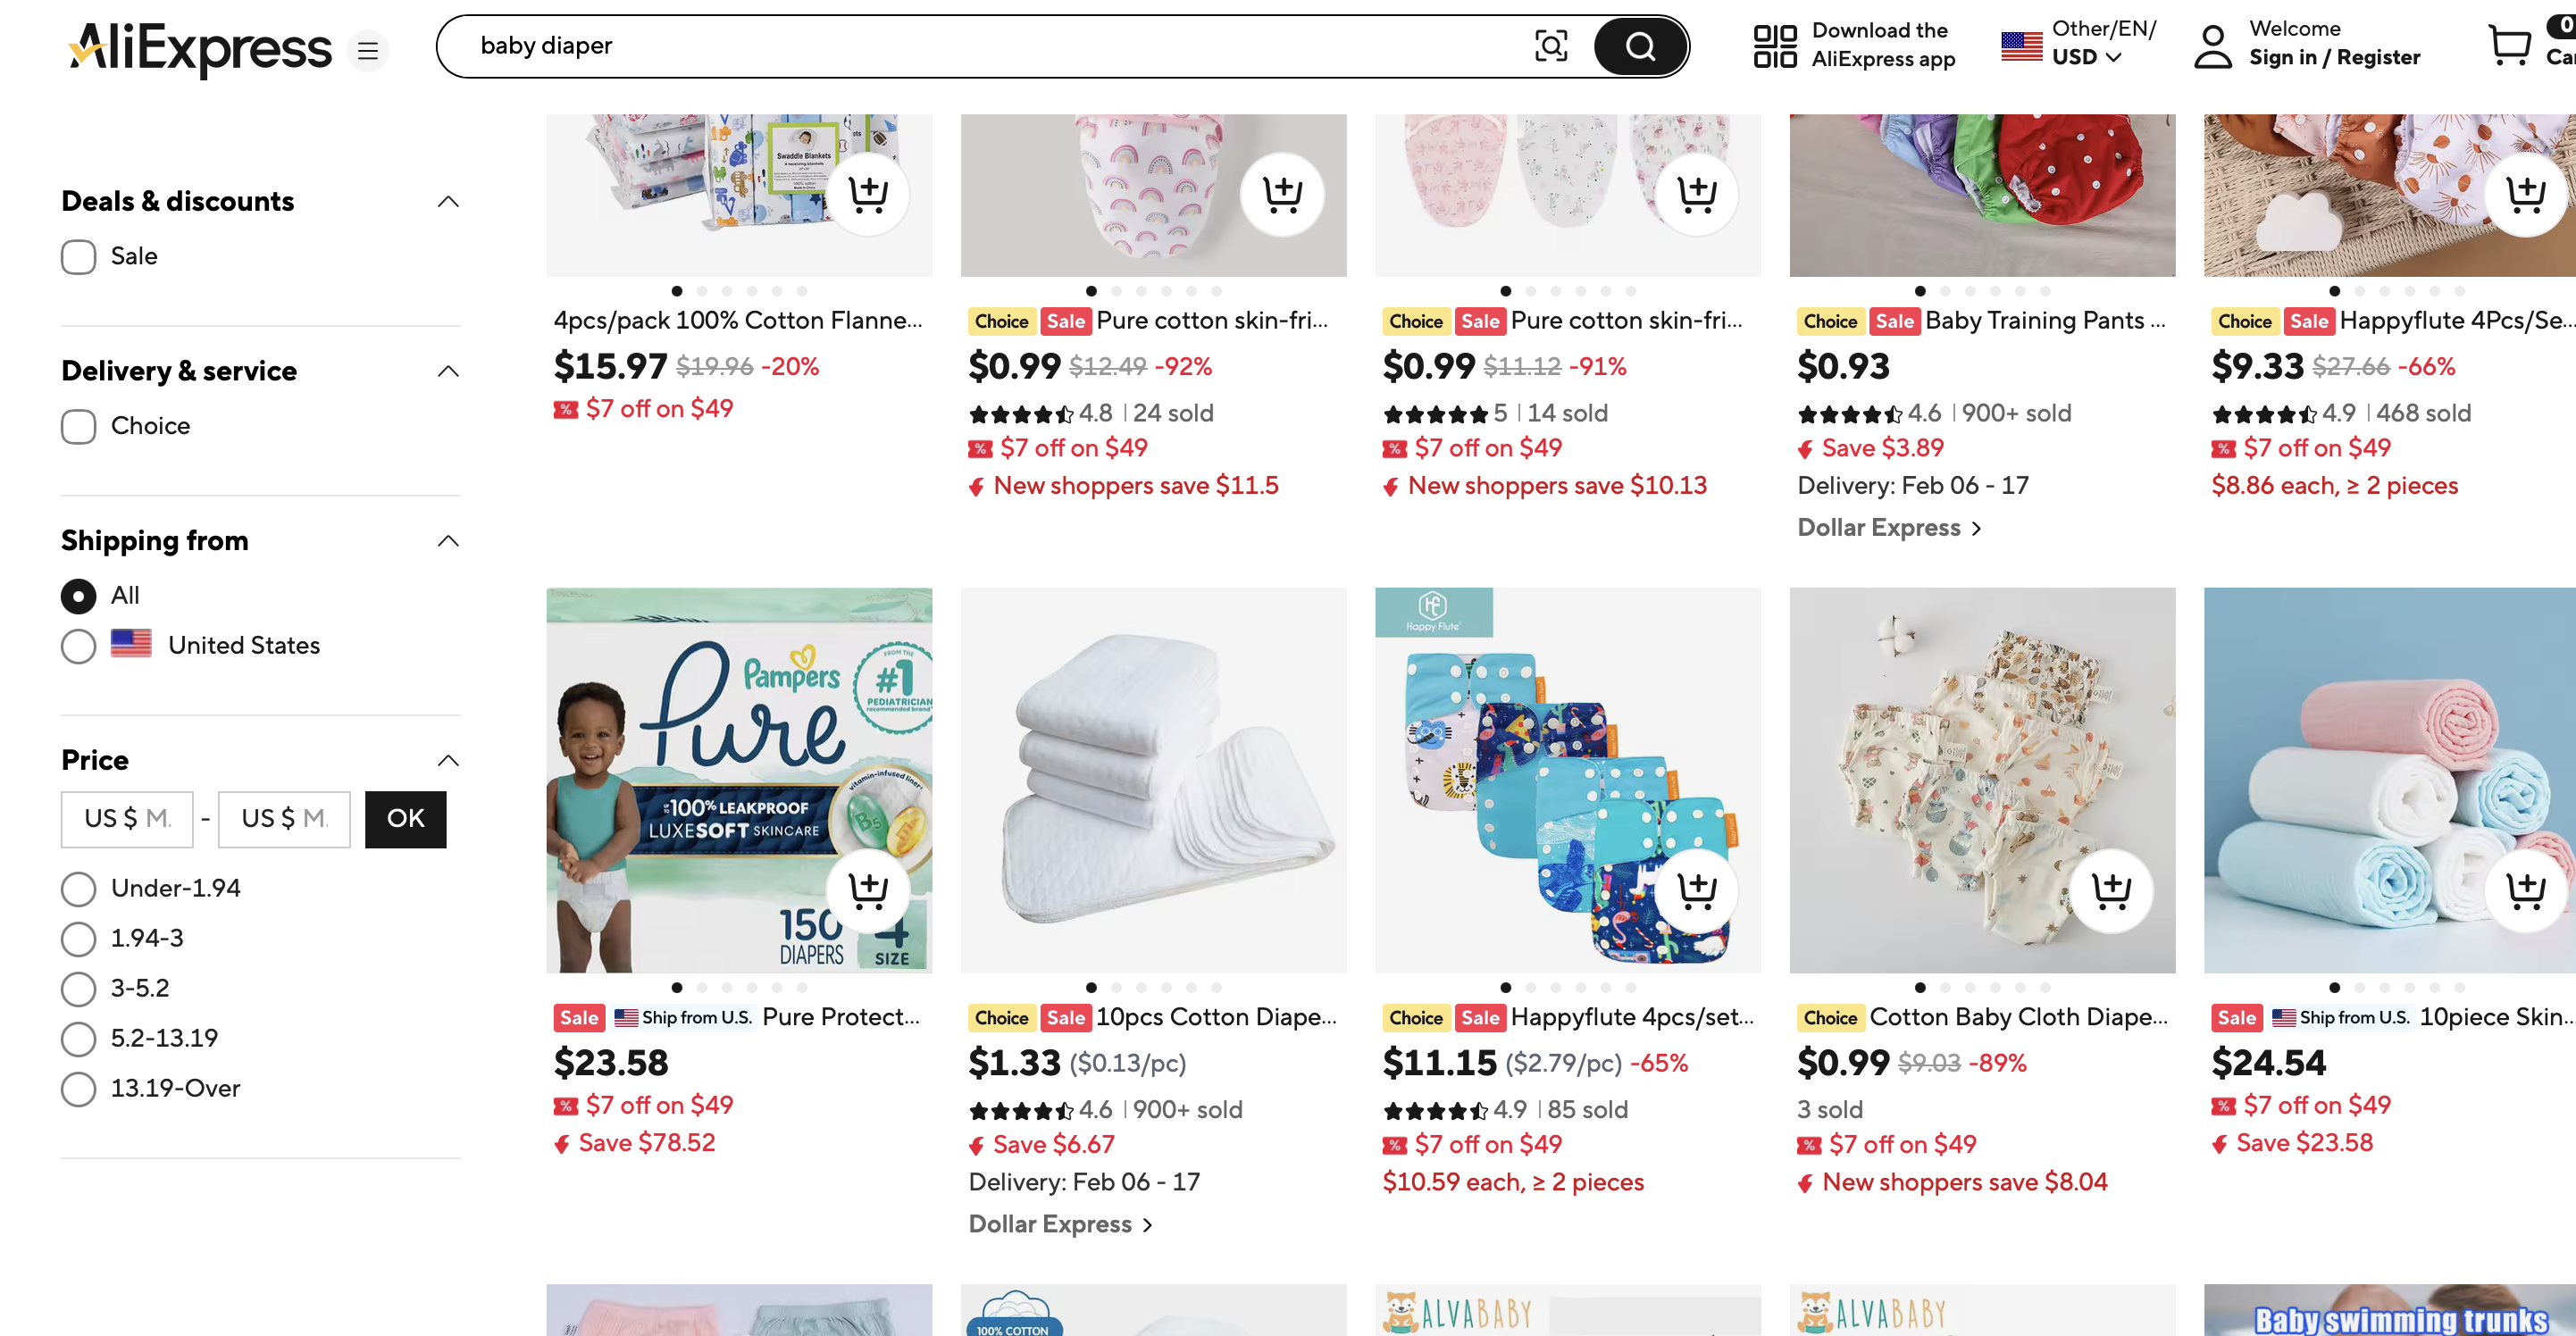The height and width of the screenshot is (1336, 2576).
Task: Open the shopping cart
Action: tap(2510, 46)
